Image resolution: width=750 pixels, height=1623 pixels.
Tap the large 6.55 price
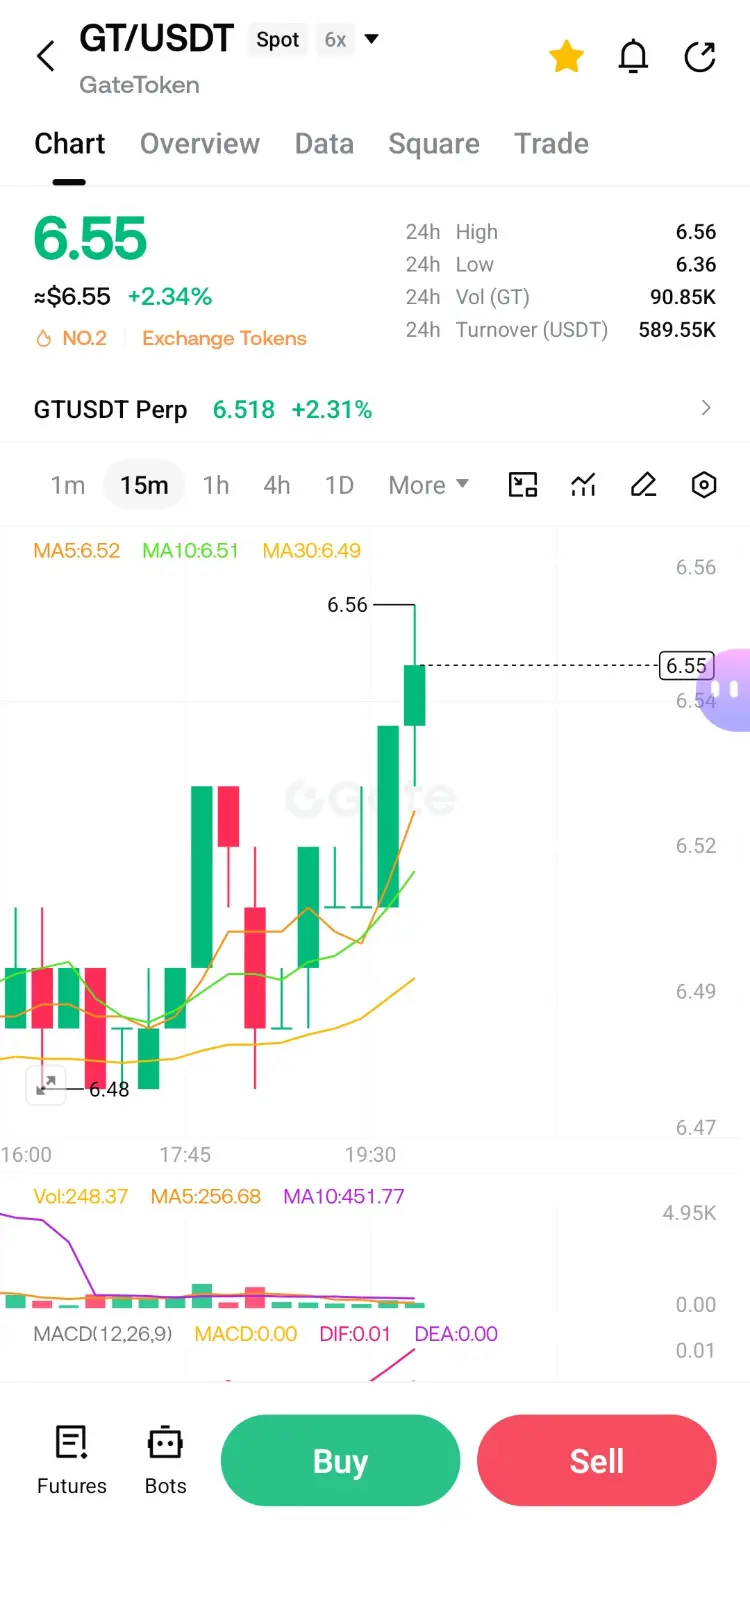[x=90, y=239]
